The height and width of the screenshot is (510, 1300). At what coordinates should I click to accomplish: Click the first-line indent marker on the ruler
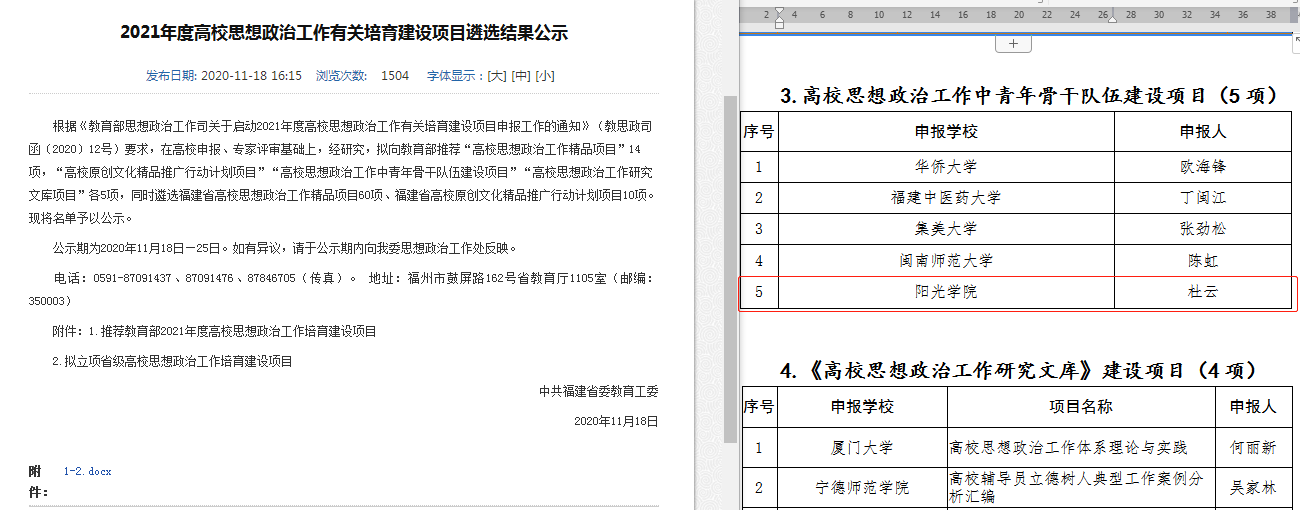pyautogui.click(x=780, y=12)
